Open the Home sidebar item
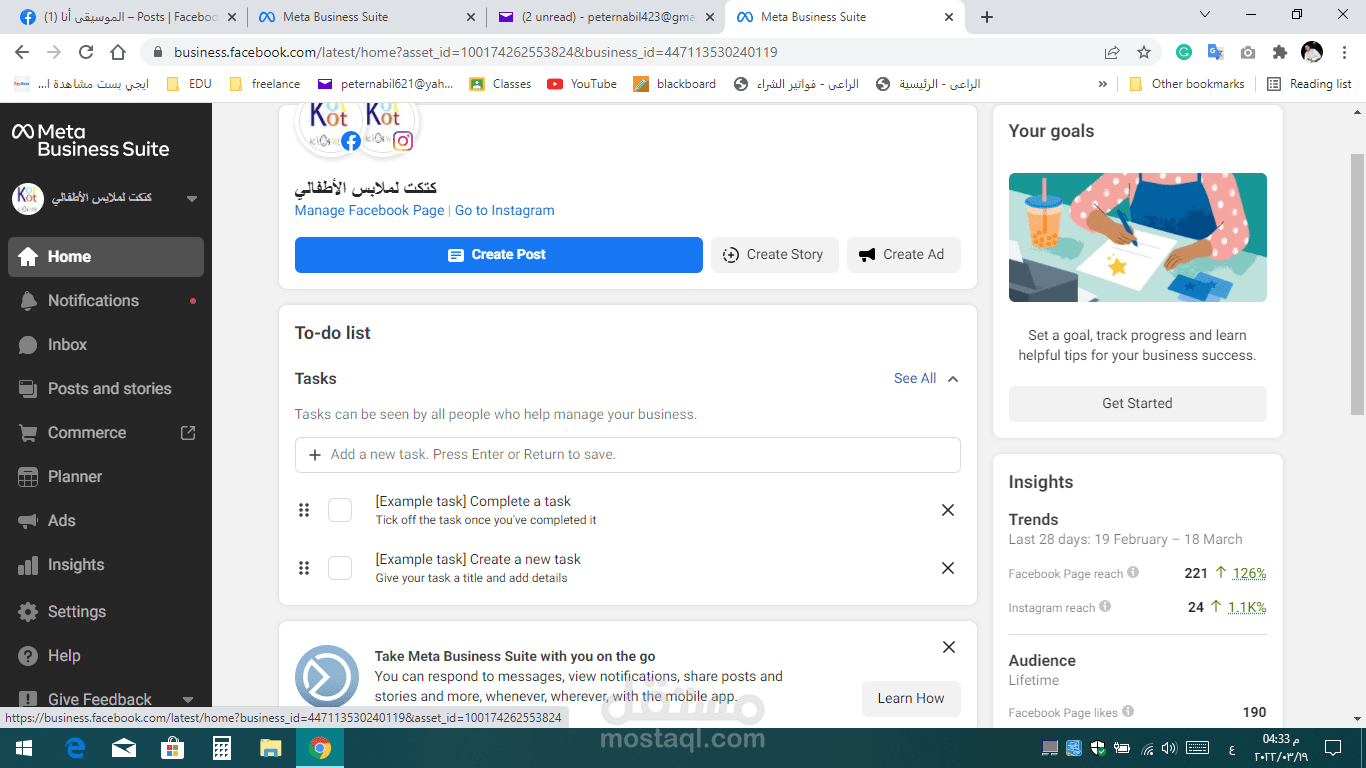1366x768 pixels. click(105, 257)
